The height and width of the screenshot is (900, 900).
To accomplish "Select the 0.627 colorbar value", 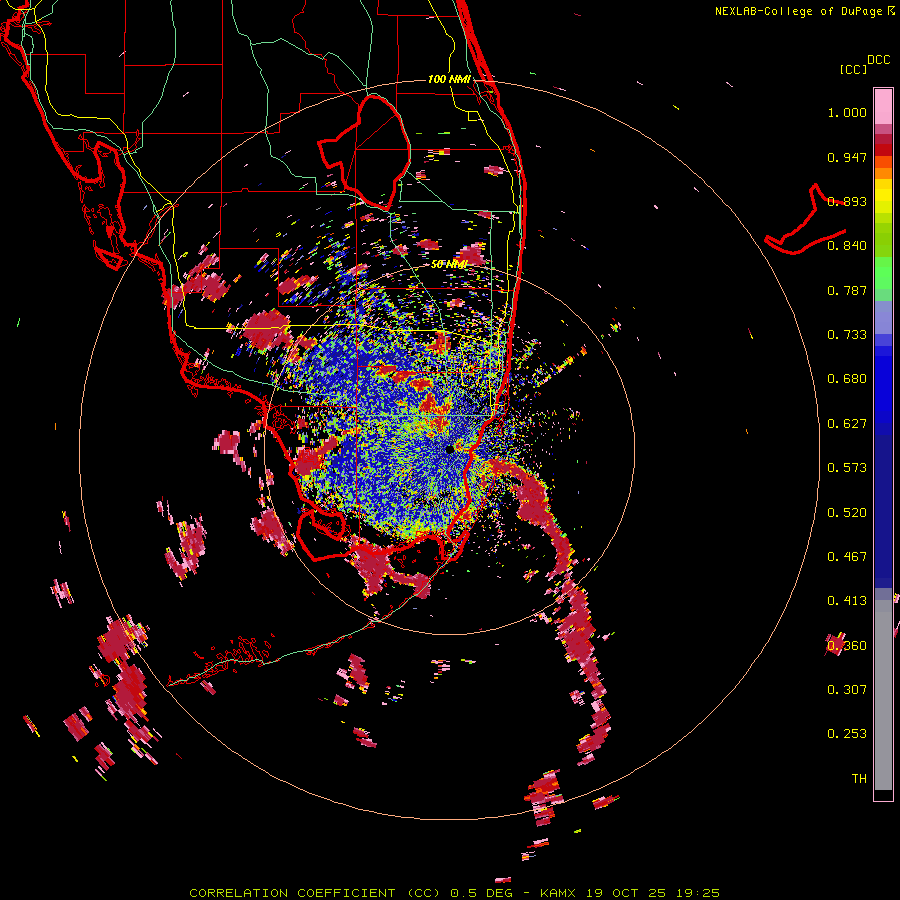I will [x=847, y=424].
